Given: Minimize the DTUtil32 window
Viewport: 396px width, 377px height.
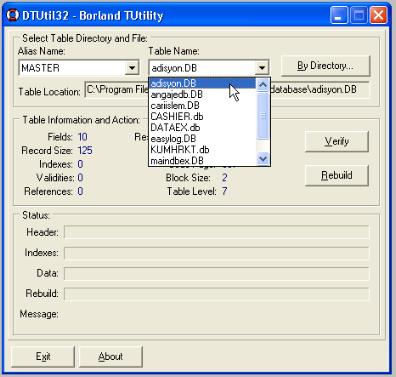Looking at the screenshot, I should 338,15.
